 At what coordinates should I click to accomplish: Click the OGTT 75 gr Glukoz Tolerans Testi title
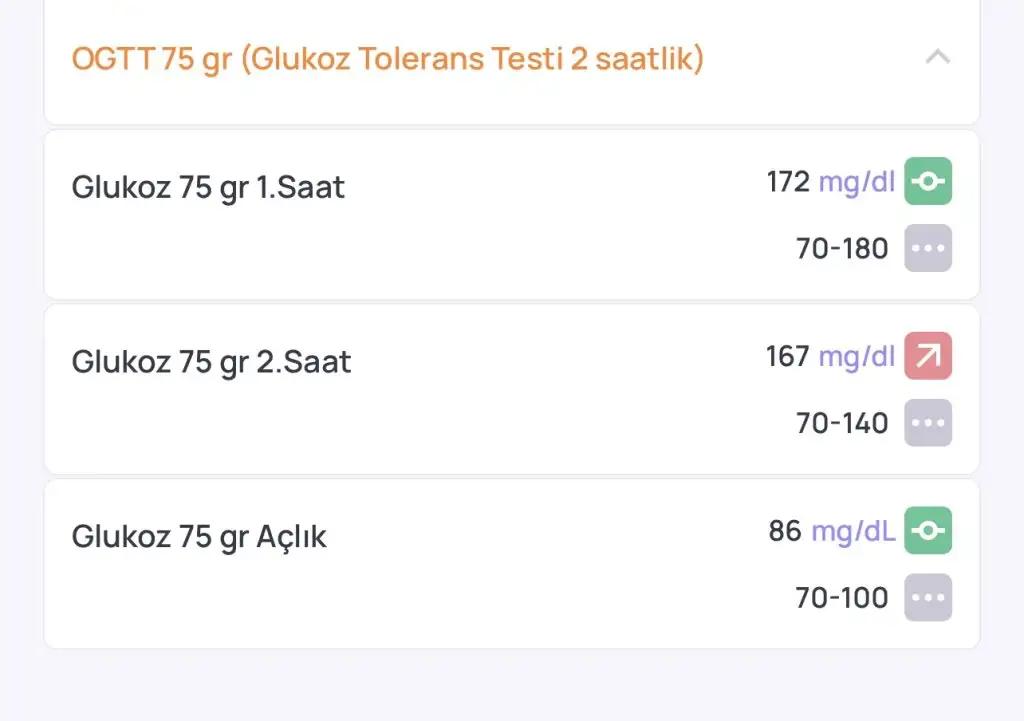click(388, 59)
